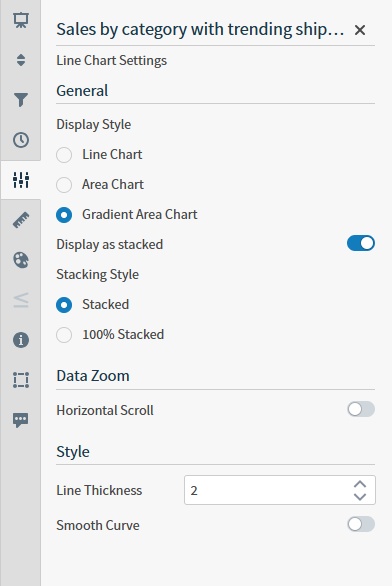Select the Line Chart radio button
Image resolution: width=392 pixels, height=586 pixels.
point(64,155)
